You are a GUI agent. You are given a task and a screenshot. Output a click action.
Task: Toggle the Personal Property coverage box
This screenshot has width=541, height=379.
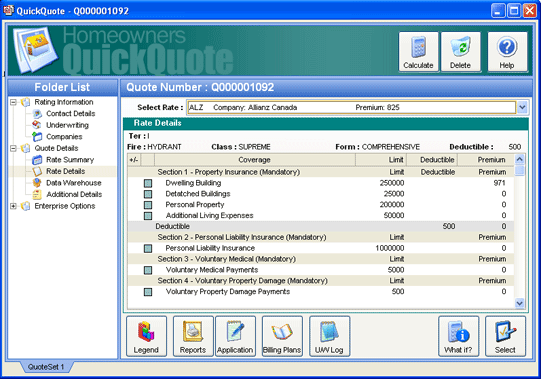point(148,205)
